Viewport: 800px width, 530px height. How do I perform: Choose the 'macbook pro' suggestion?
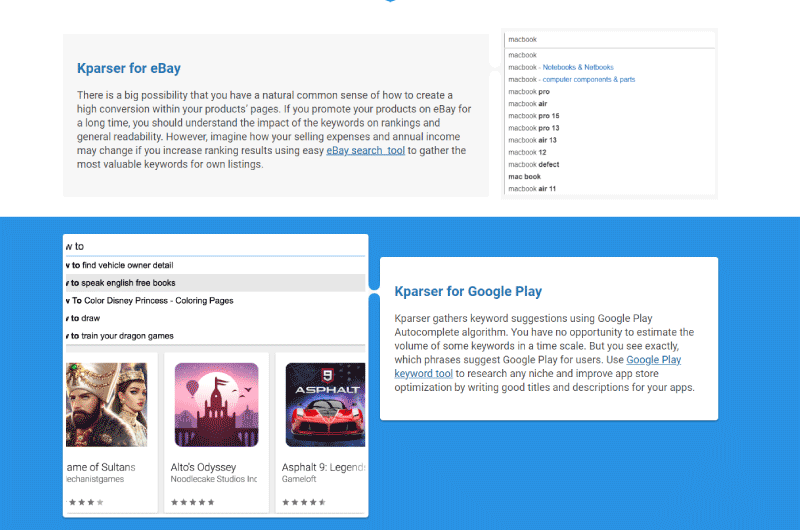(529, 92)
